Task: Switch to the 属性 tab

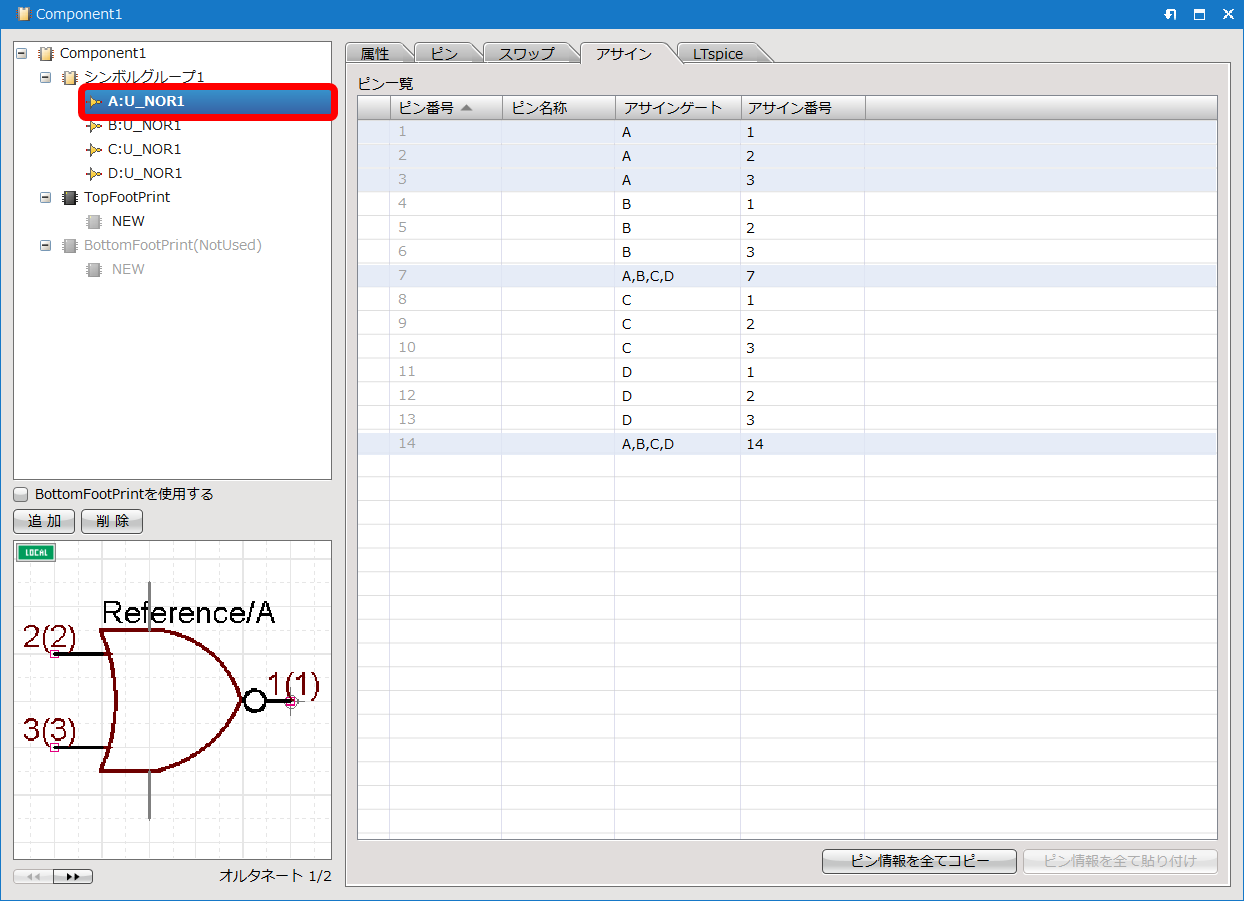Action: click(x=375, y=54)
